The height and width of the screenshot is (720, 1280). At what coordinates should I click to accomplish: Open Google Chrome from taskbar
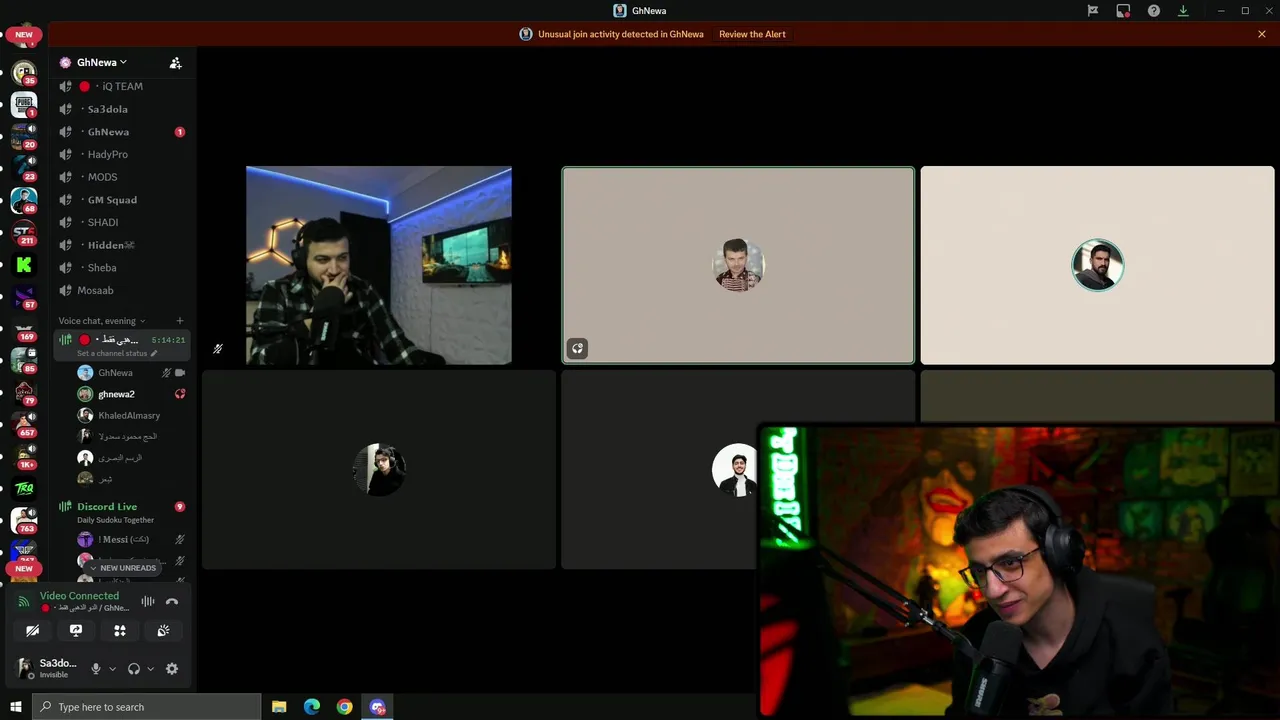[345, 707]
